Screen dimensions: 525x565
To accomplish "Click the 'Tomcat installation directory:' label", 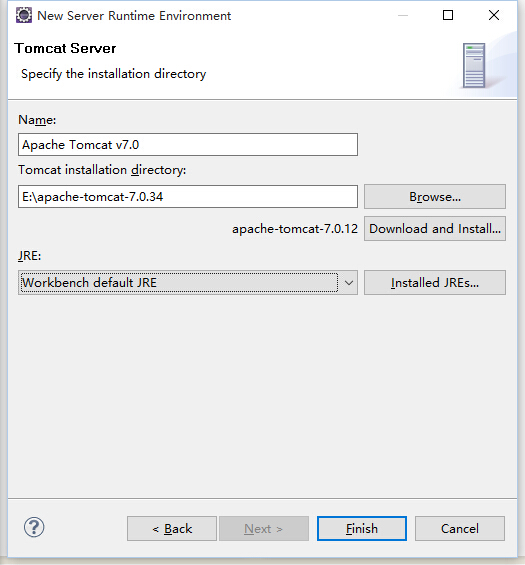I will pos(102,170).
